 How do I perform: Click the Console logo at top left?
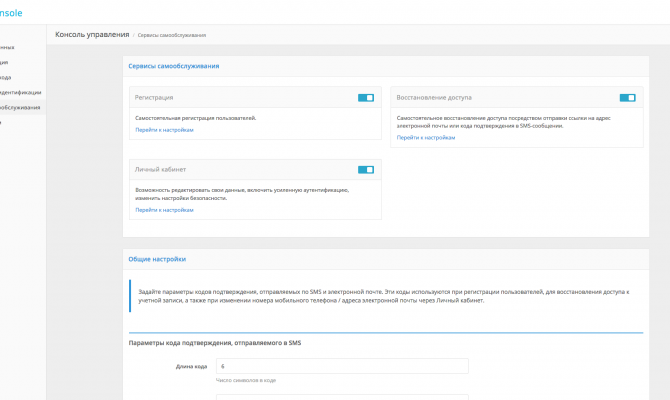[10, 11]
